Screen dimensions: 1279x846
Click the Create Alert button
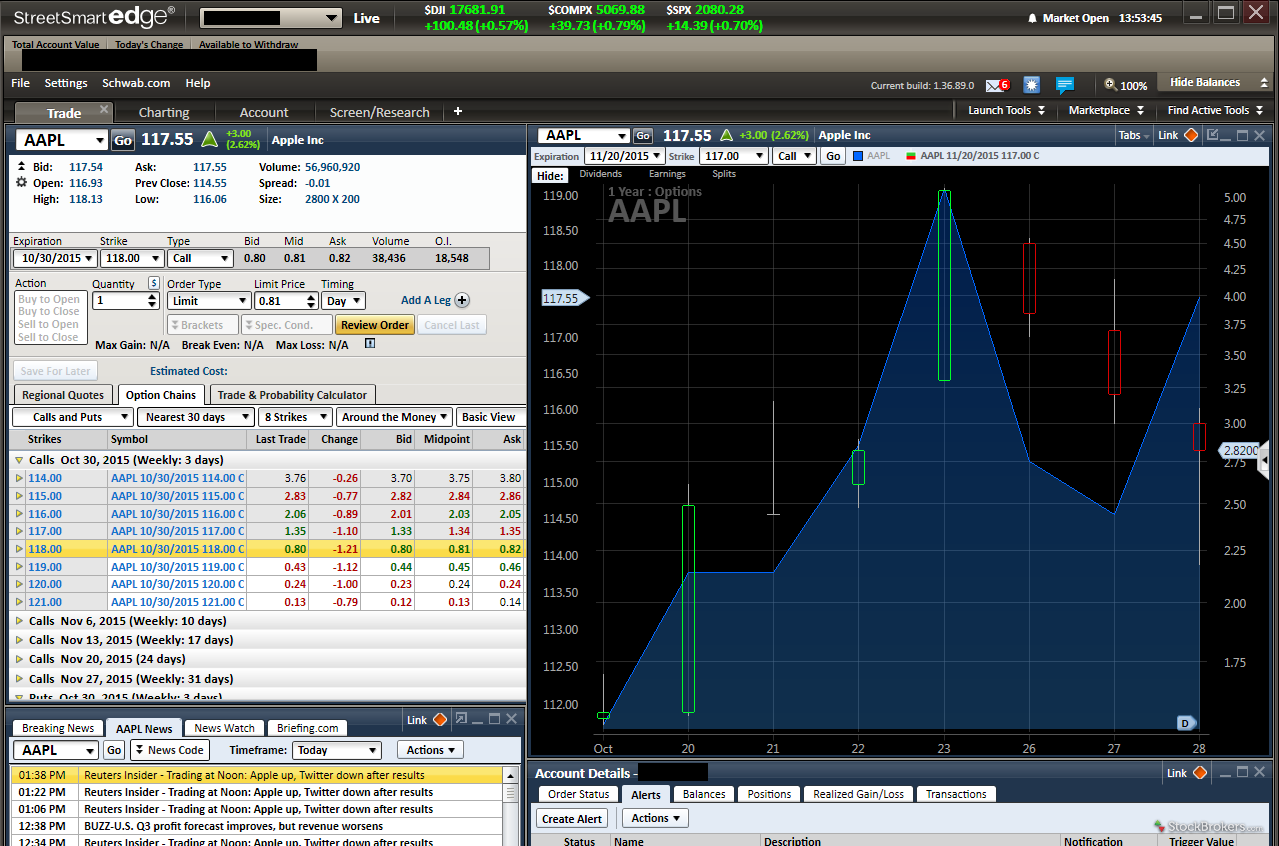(572, 818)
